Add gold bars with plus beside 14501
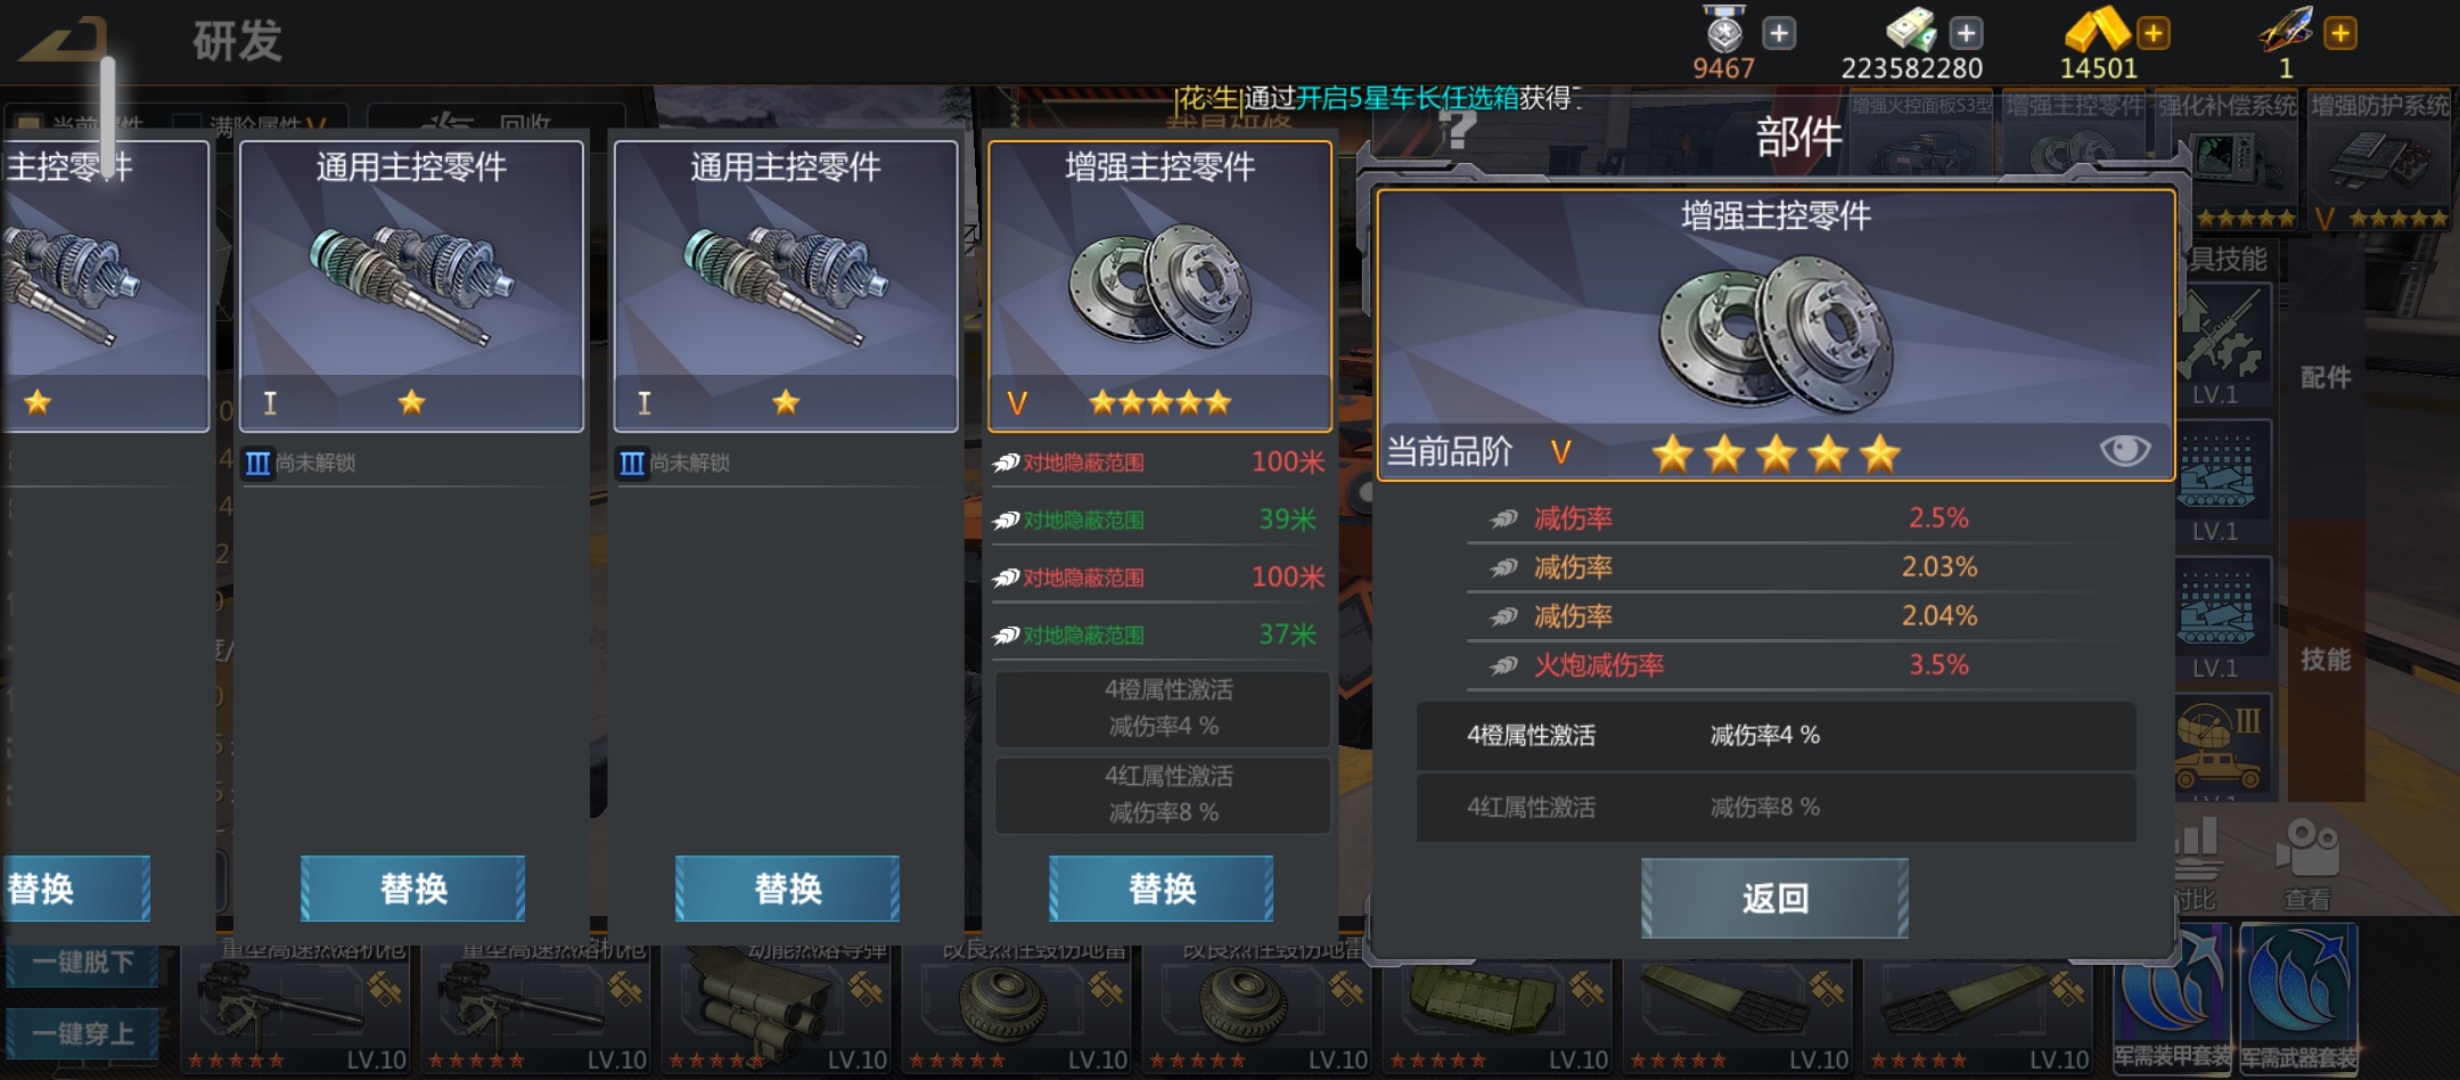Screen dimensions: 2460x1080 click(2153, 33)
